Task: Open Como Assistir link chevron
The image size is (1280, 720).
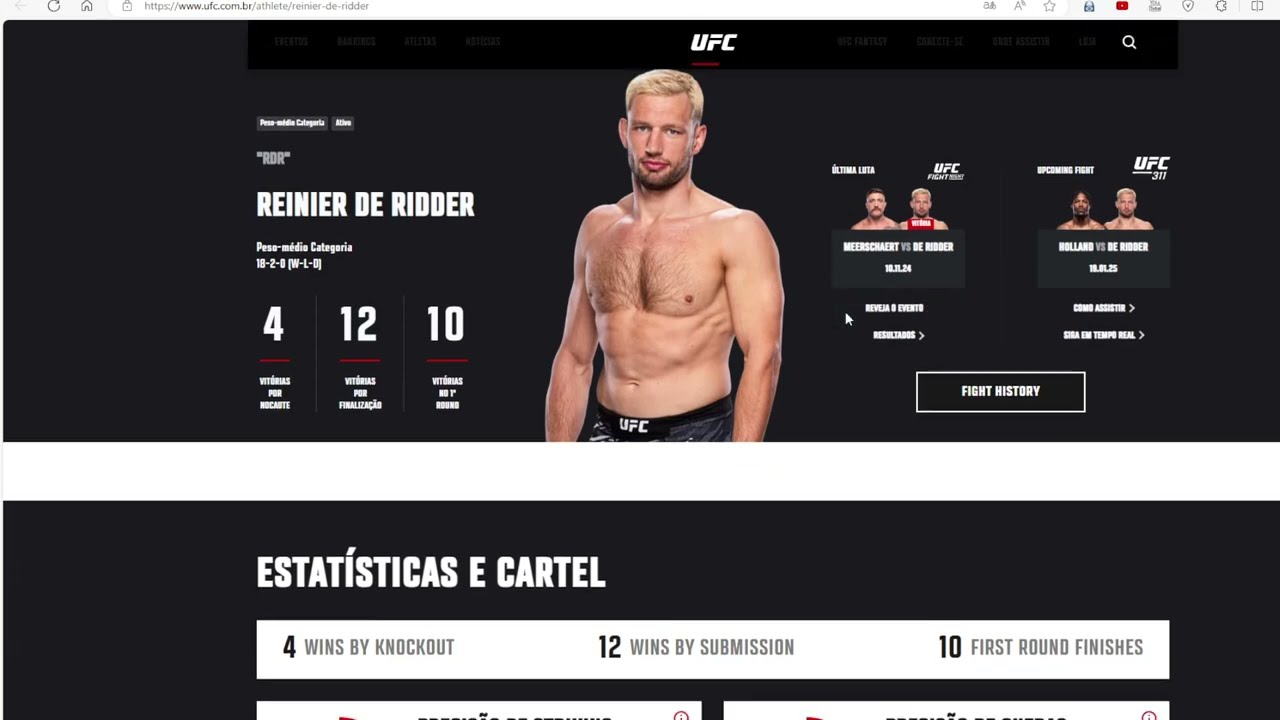Action: pyautogui.click(x=1131, y=308)
